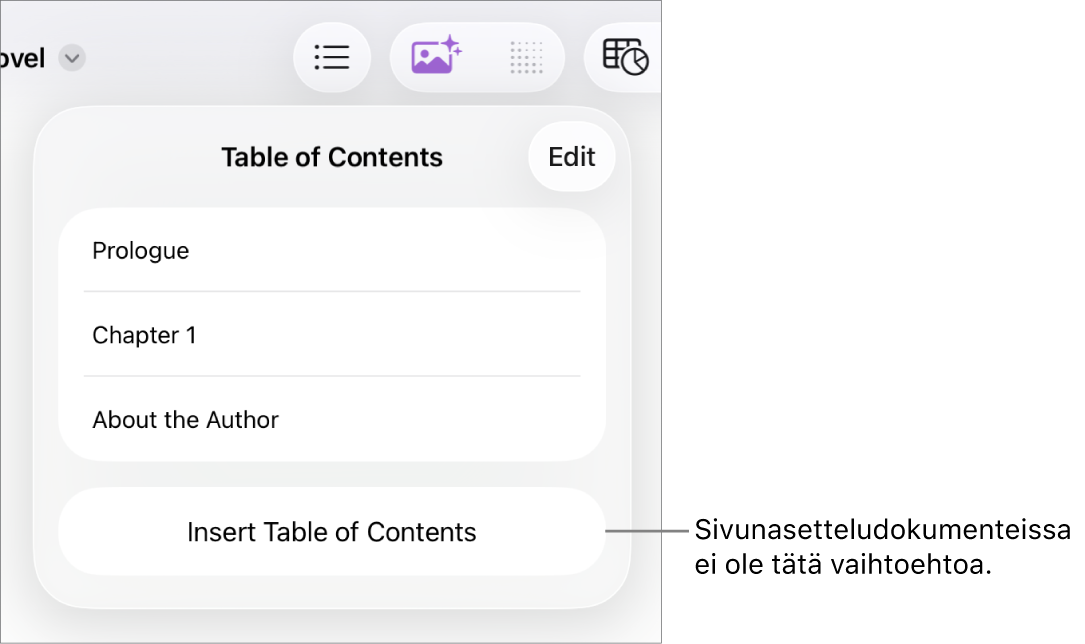
Task: Expand the document title chevron
Action: click(71, 59)
